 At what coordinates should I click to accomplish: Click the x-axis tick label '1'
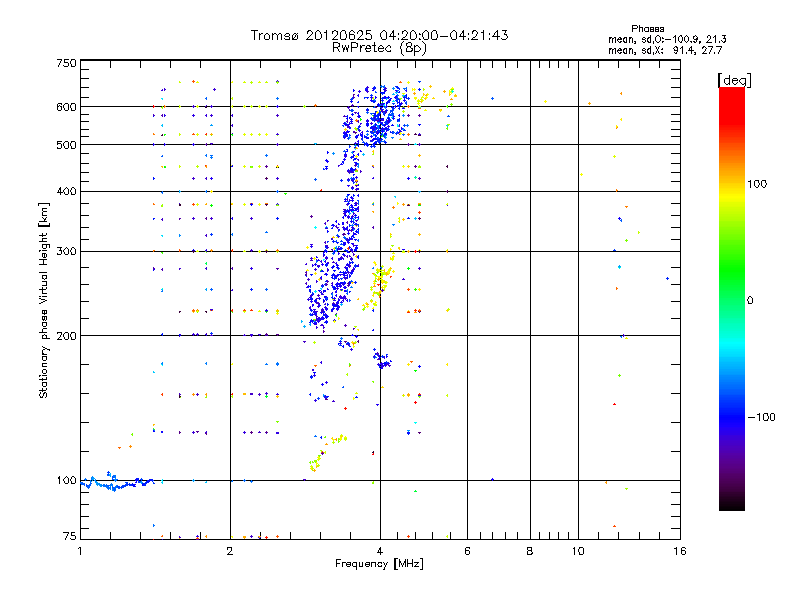[x=80, y=551]
